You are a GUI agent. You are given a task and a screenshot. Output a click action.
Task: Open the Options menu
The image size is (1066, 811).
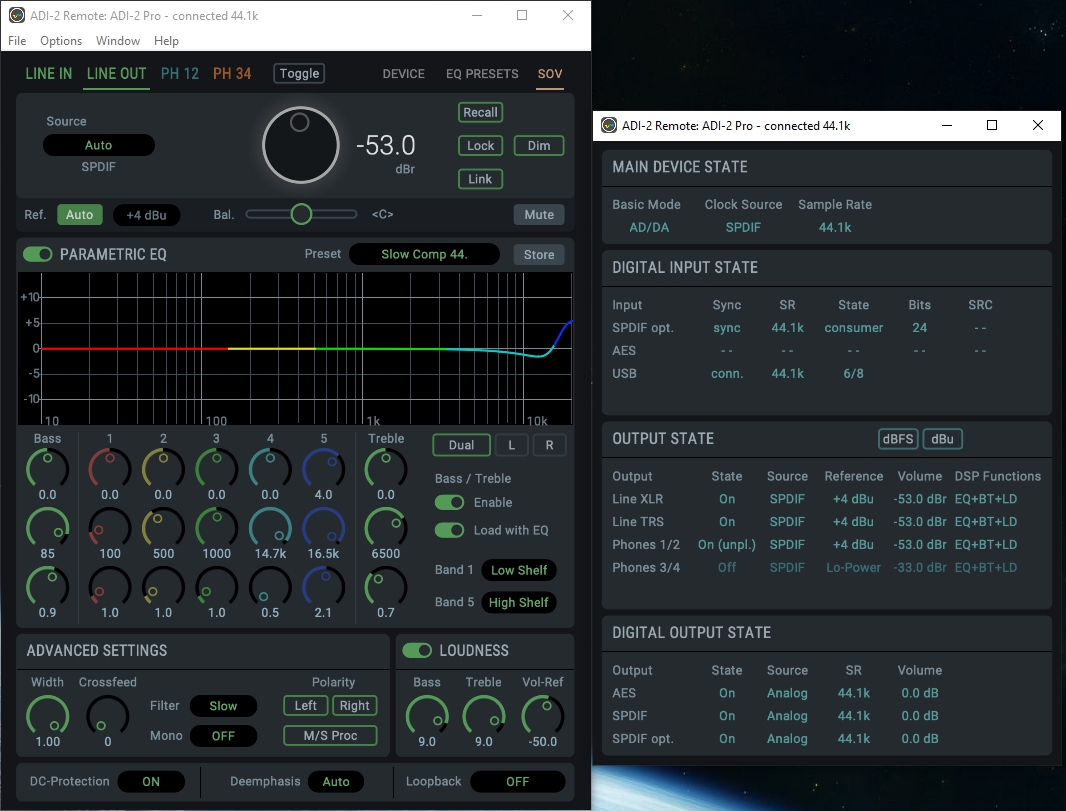61,41
